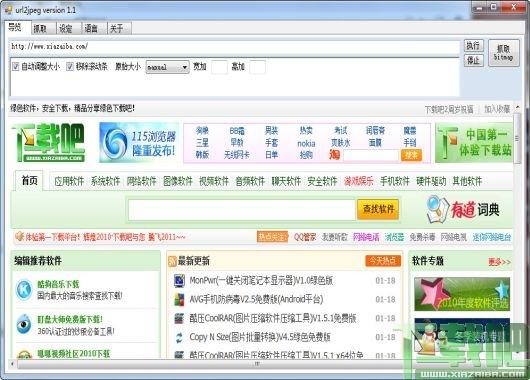
Task: Click the URL address field
Action: [235, 47]
